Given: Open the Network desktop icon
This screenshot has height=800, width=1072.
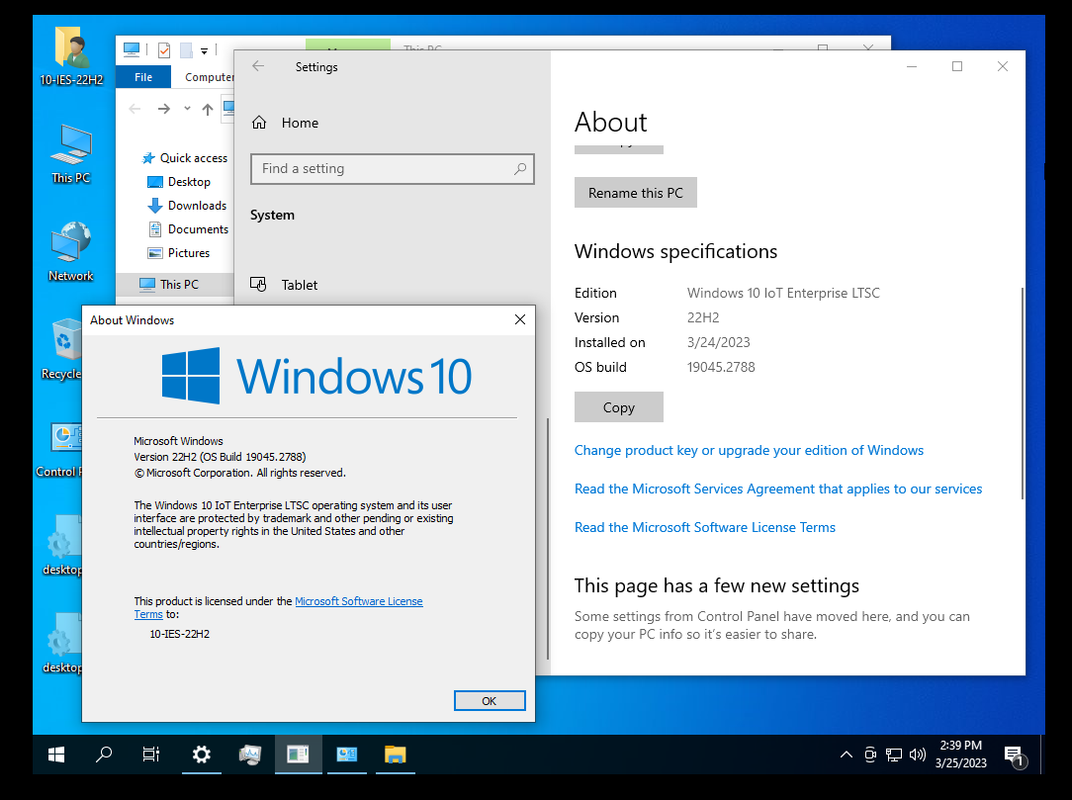Looking at the screenshot, I should click(71, 252).
